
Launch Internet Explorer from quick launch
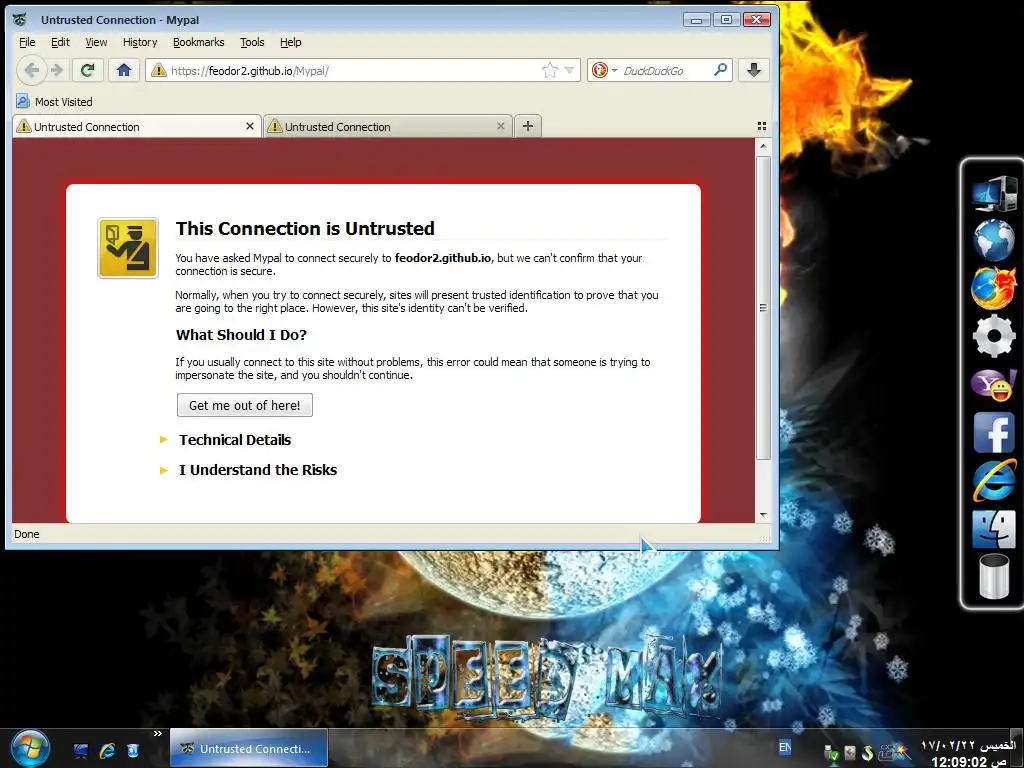[107, 751]
